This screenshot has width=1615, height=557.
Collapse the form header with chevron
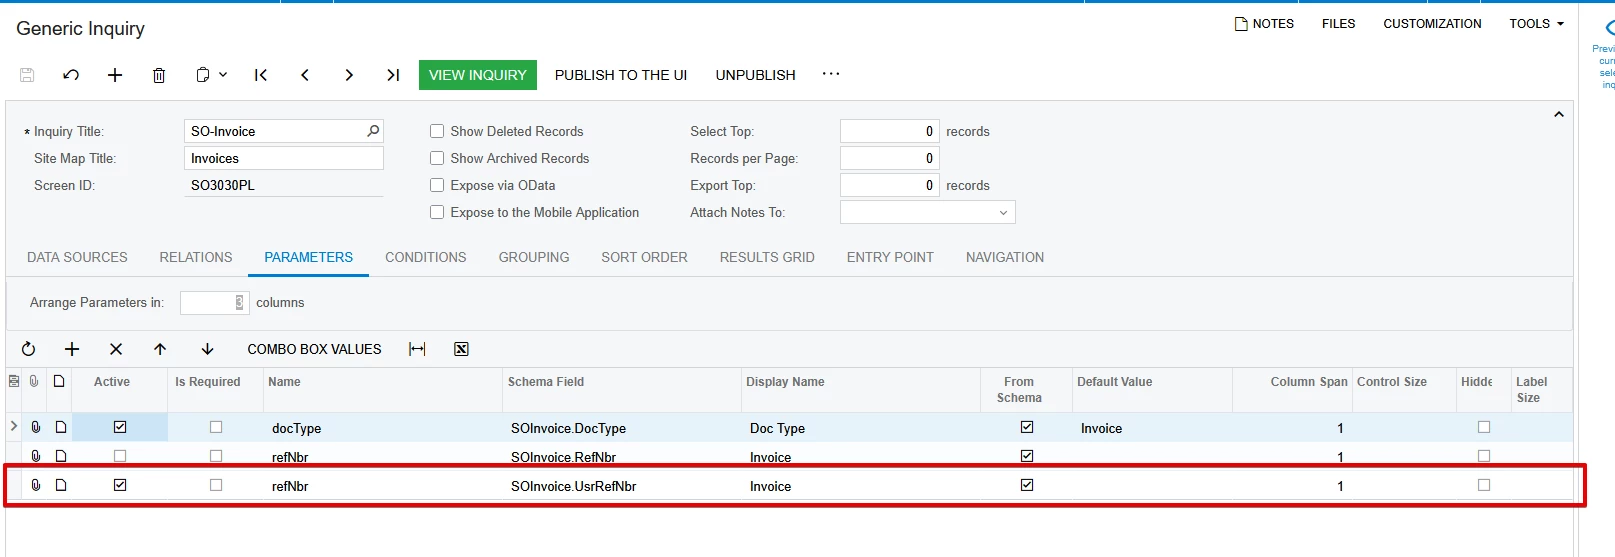coord(1558,115)
